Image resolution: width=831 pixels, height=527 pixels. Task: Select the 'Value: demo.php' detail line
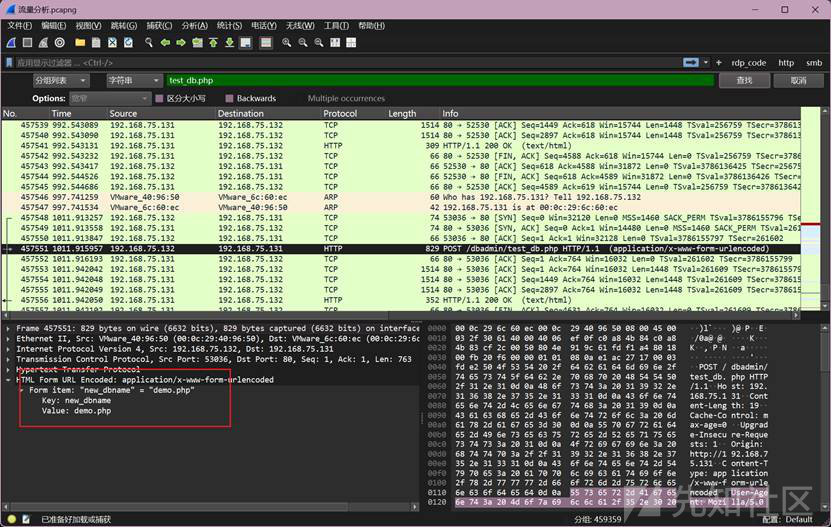[76, 411]
